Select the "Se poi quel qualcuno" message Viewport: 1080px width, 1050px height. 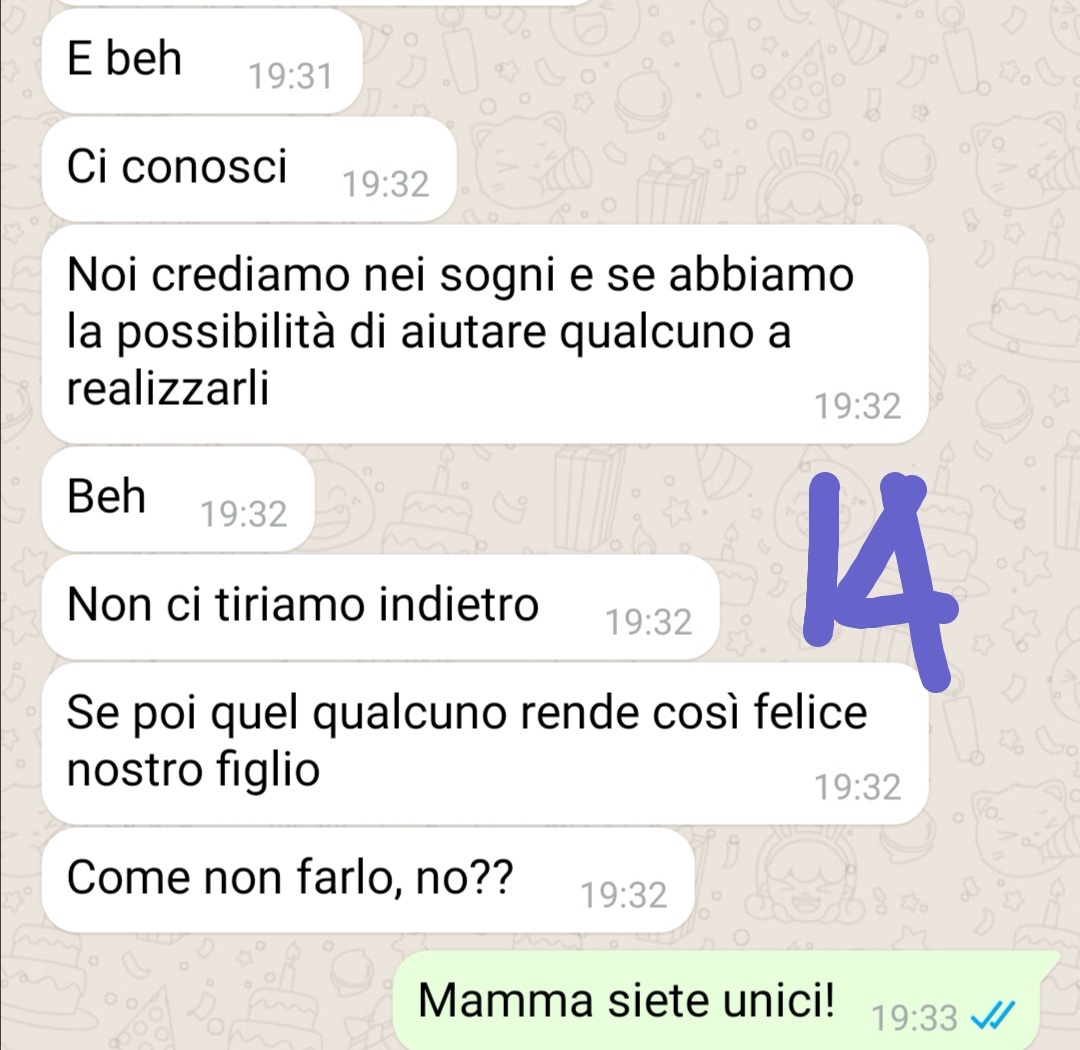(x=485, y=743)
